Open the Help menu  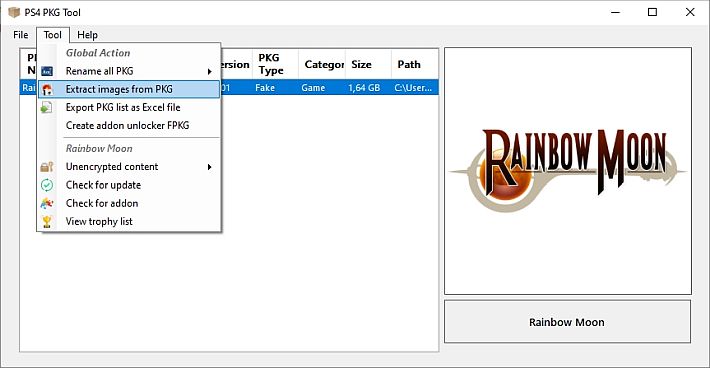point(87,35)
